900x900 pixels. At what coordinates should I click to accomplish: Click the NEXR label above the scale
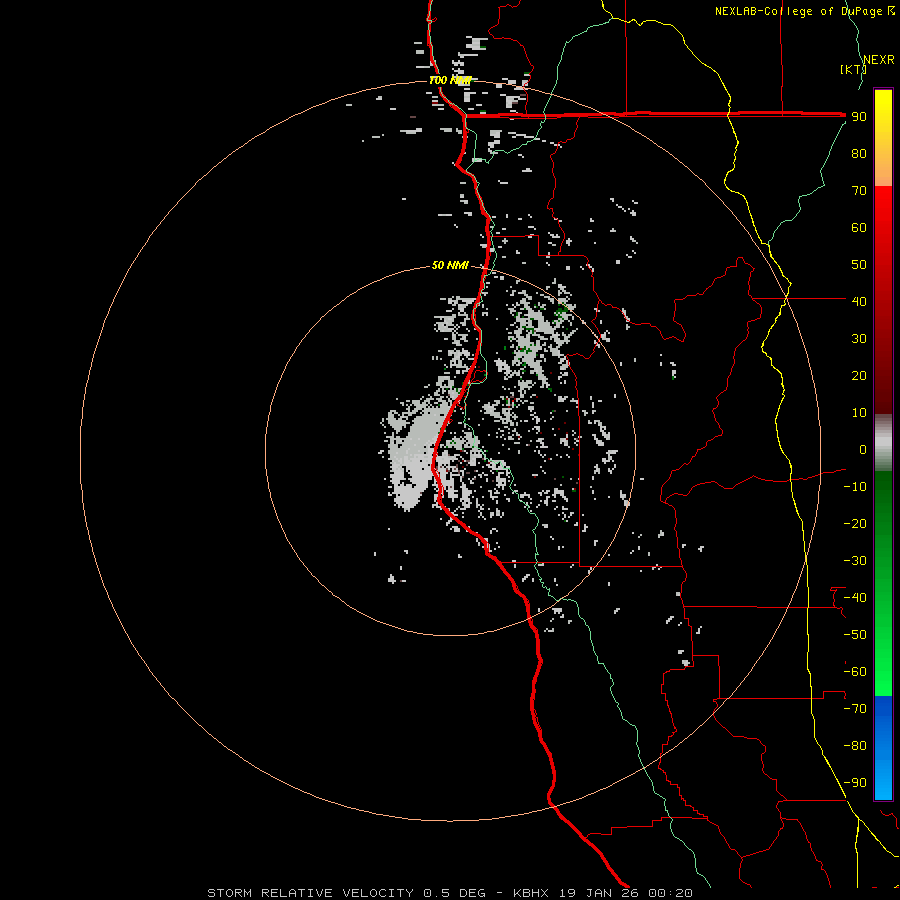pyautogui.click(x=878, y=60)
